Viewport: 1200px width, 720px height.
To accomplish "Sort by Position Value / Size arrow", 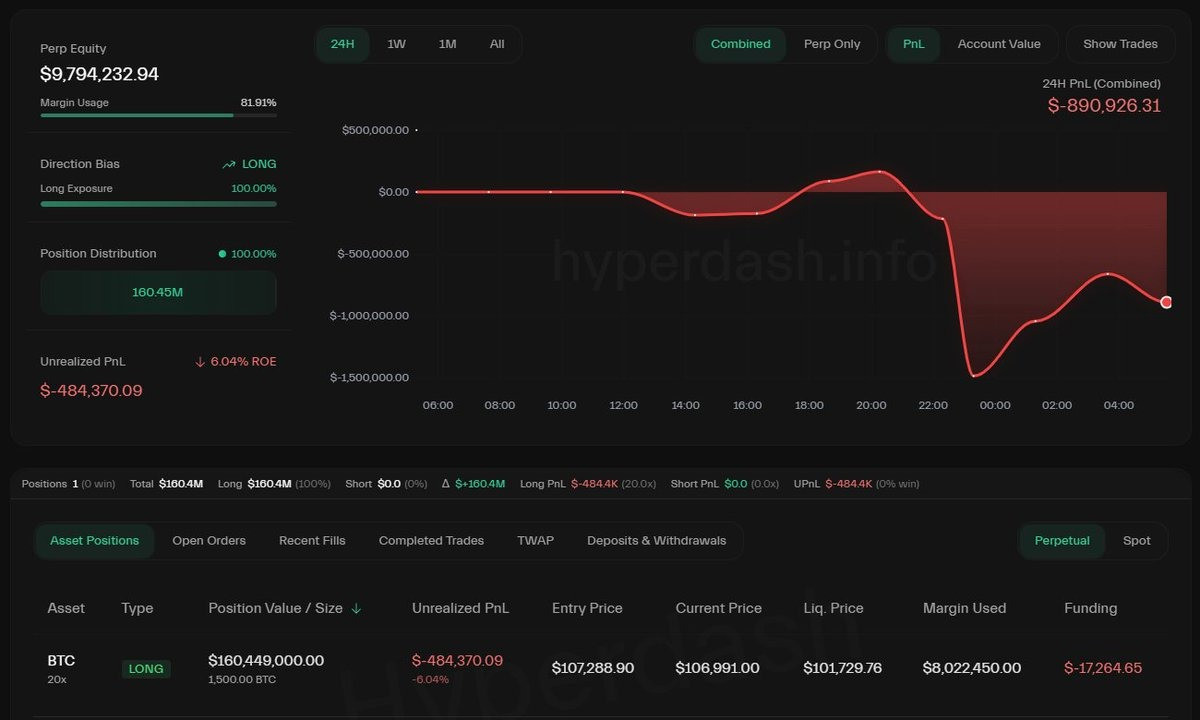I will (x=356, y=608).
